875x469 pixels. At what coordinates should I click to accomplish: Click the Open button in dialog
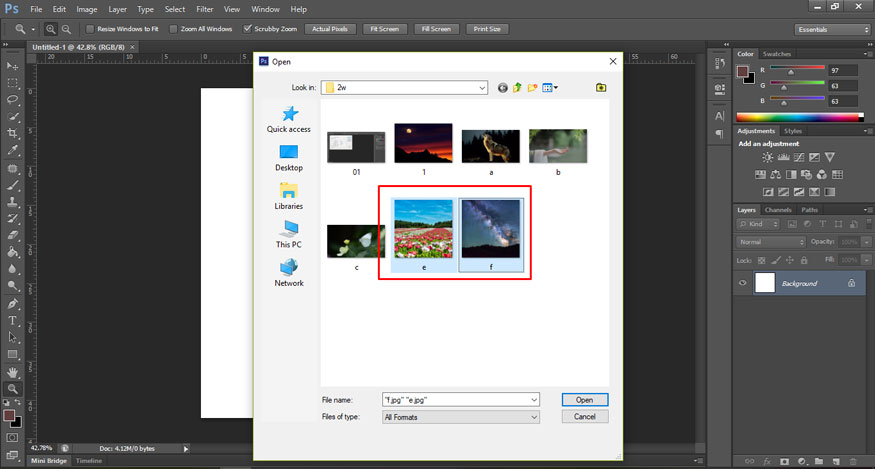[584, 400]
